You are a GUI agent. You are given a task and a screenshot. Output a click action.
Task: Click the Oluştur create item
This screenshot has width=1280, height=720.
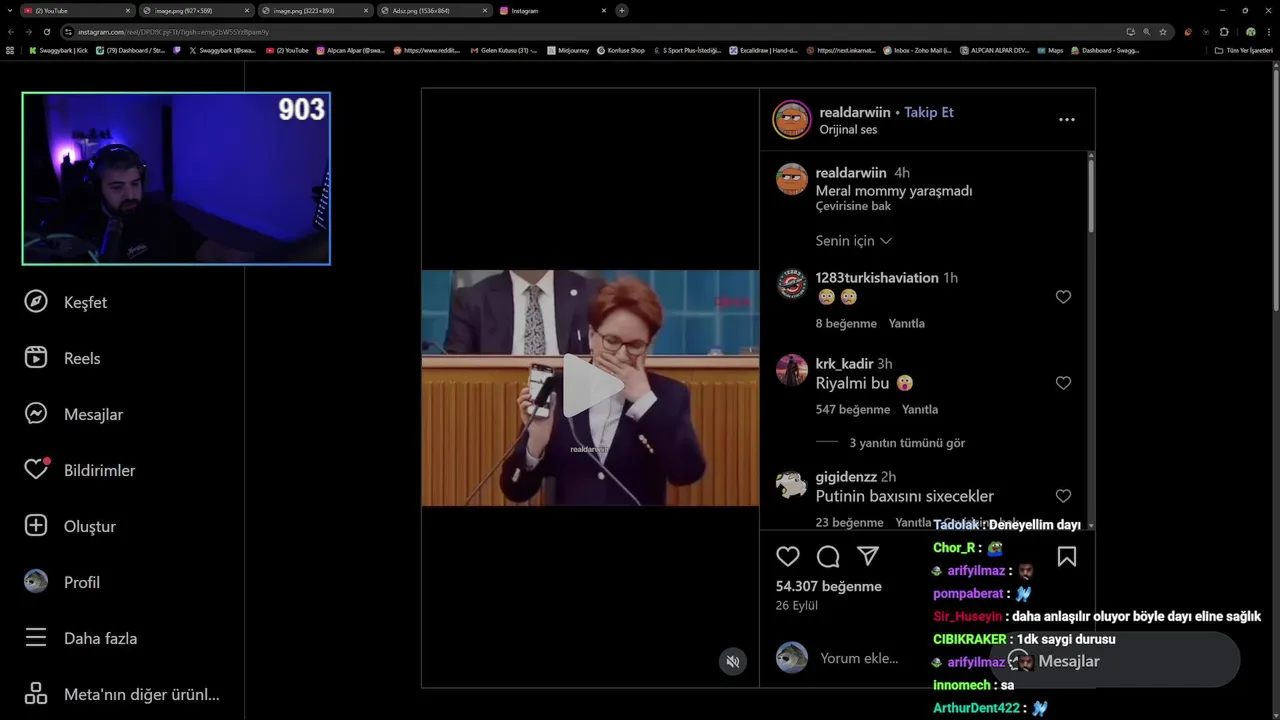pos(70,526)
